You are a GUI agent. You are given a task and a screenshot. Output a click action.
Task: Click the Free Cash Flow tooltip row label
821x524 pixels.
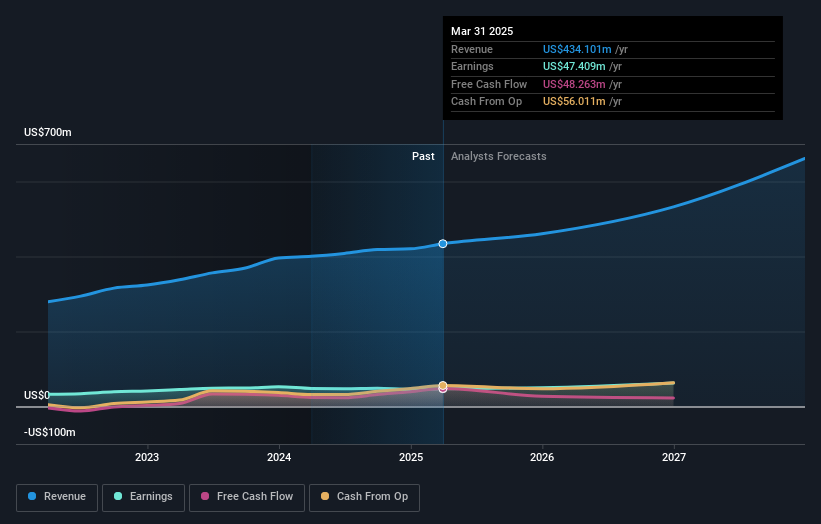point(489,84)
